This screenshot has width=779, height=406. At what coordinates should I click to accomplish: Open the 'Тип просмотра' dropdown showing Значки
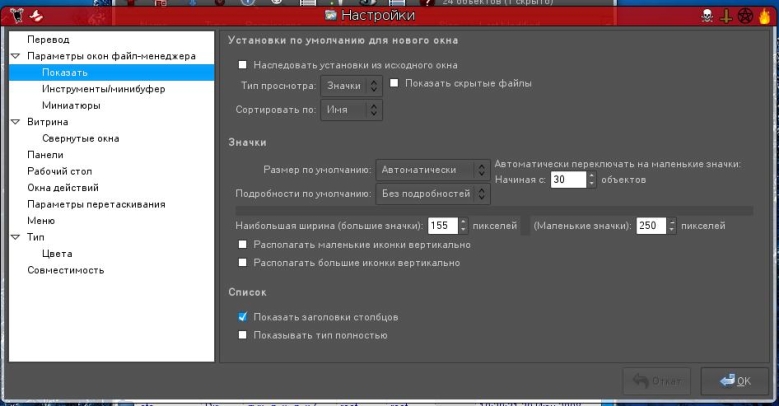(x=351, y=85)
